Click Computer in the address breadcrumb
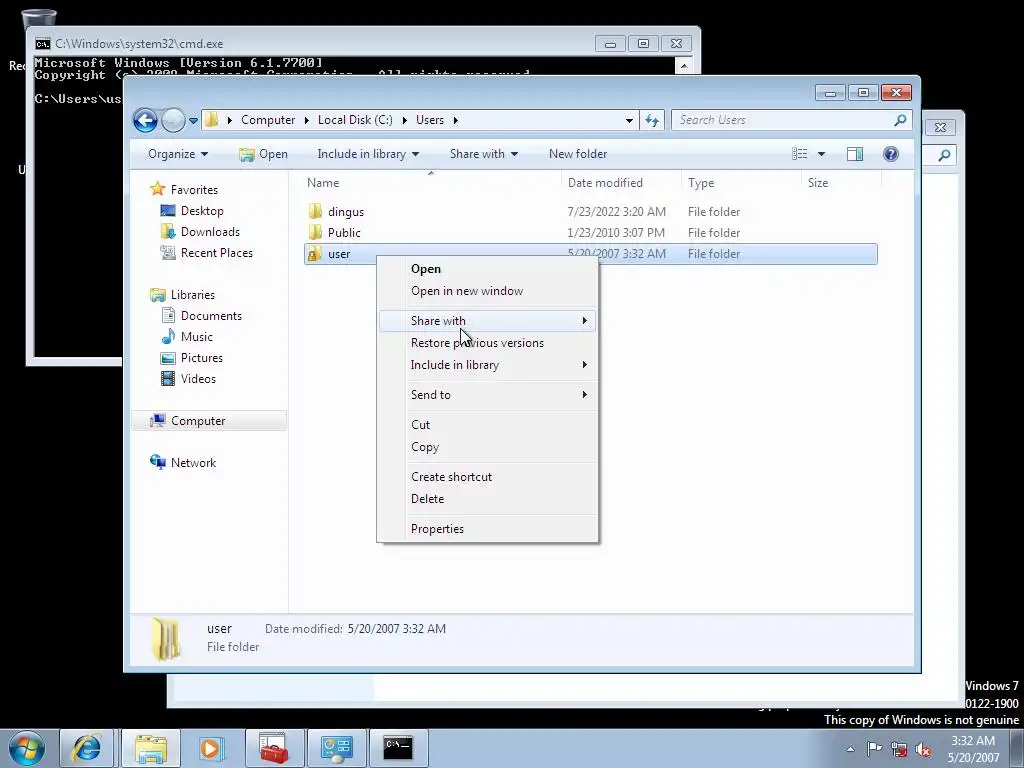The height and width of the screenshot is (768, 1024). 268,120
